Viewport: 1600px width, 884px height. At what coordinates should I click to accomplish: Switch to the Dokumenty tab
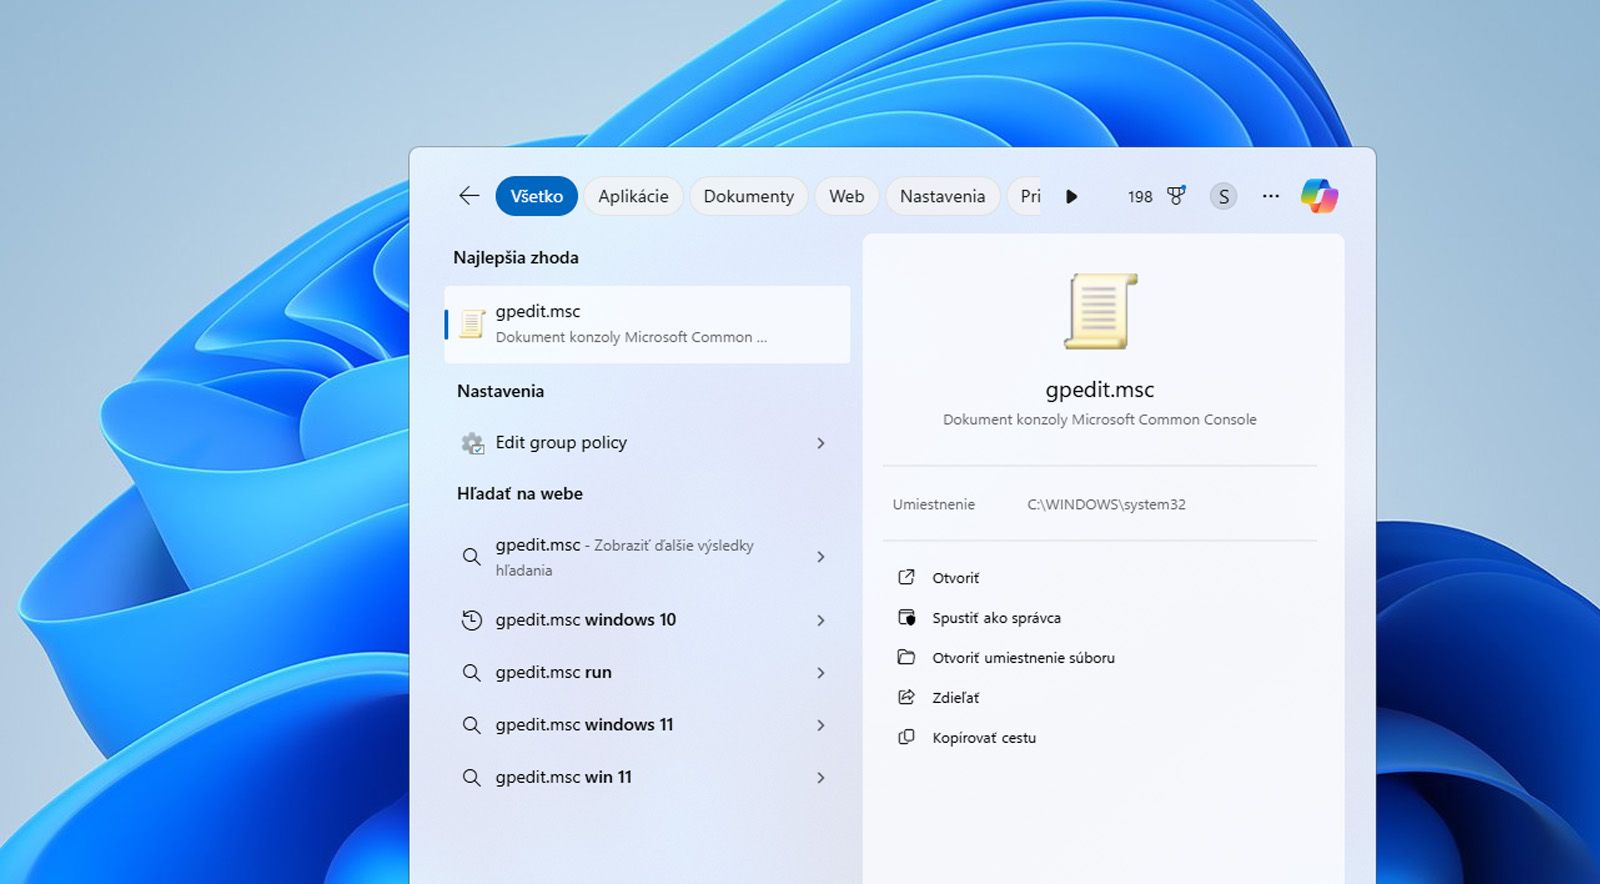(x=748, y=196)
